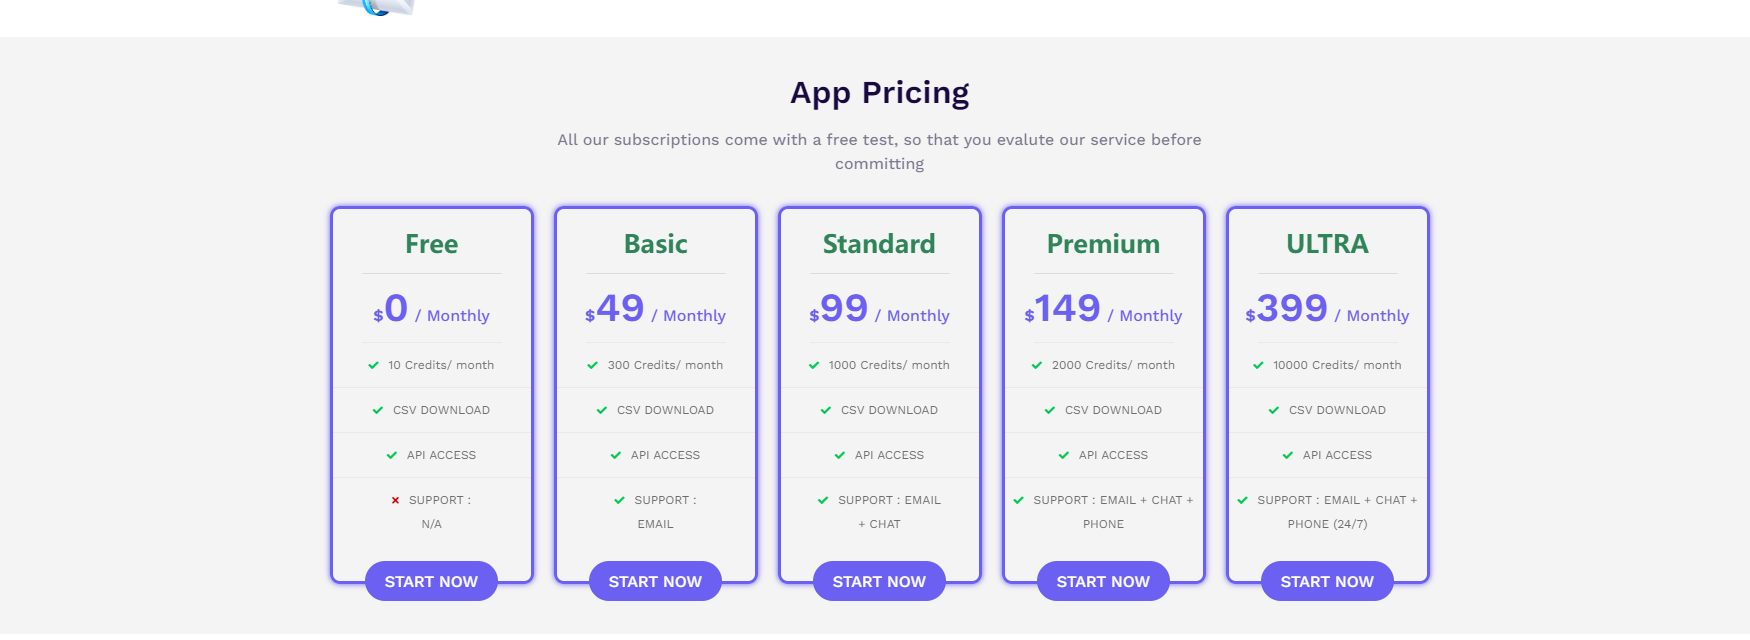Click the Free plan CSV DOWNLOAD checkmark
Screen dimensions: 1750x640
378,410
